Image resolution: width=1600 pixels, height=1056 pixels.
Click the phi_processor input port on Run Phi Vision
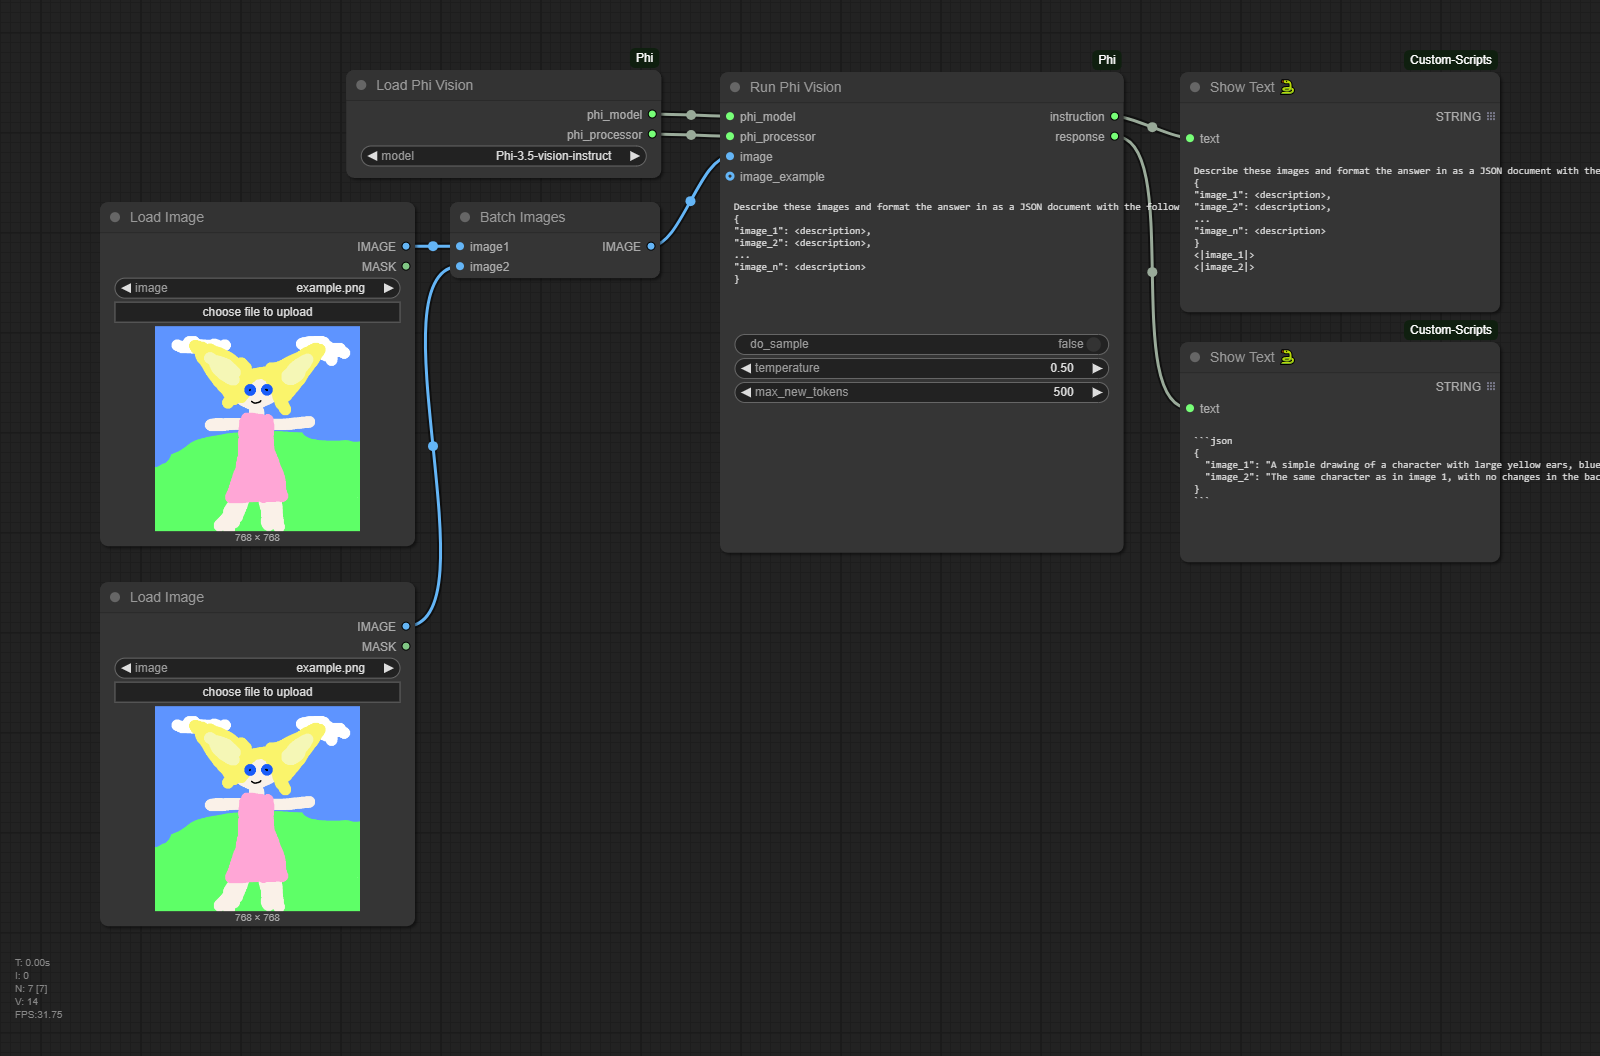(x=730, y=137)
